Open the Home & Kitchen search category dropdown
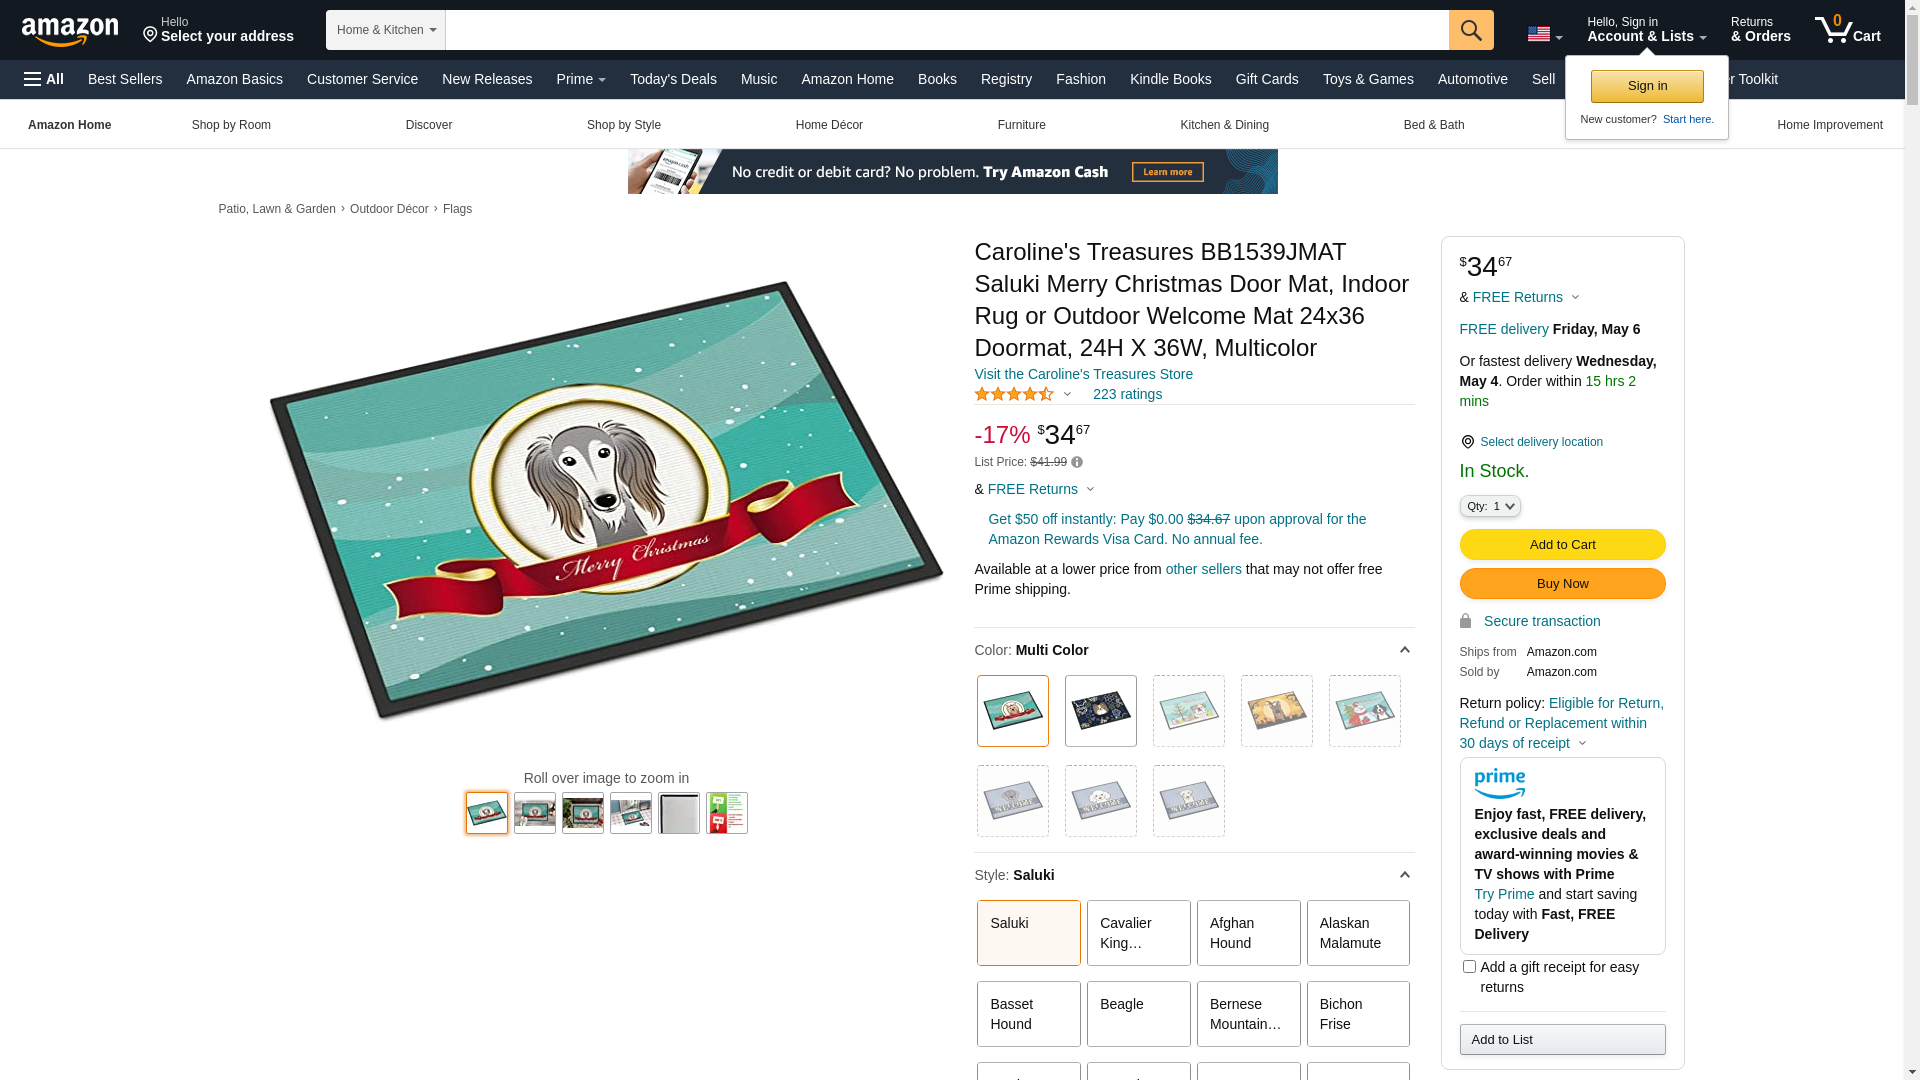The width and height of the screenshot is (1920, 1080). [x=386, y=30]
